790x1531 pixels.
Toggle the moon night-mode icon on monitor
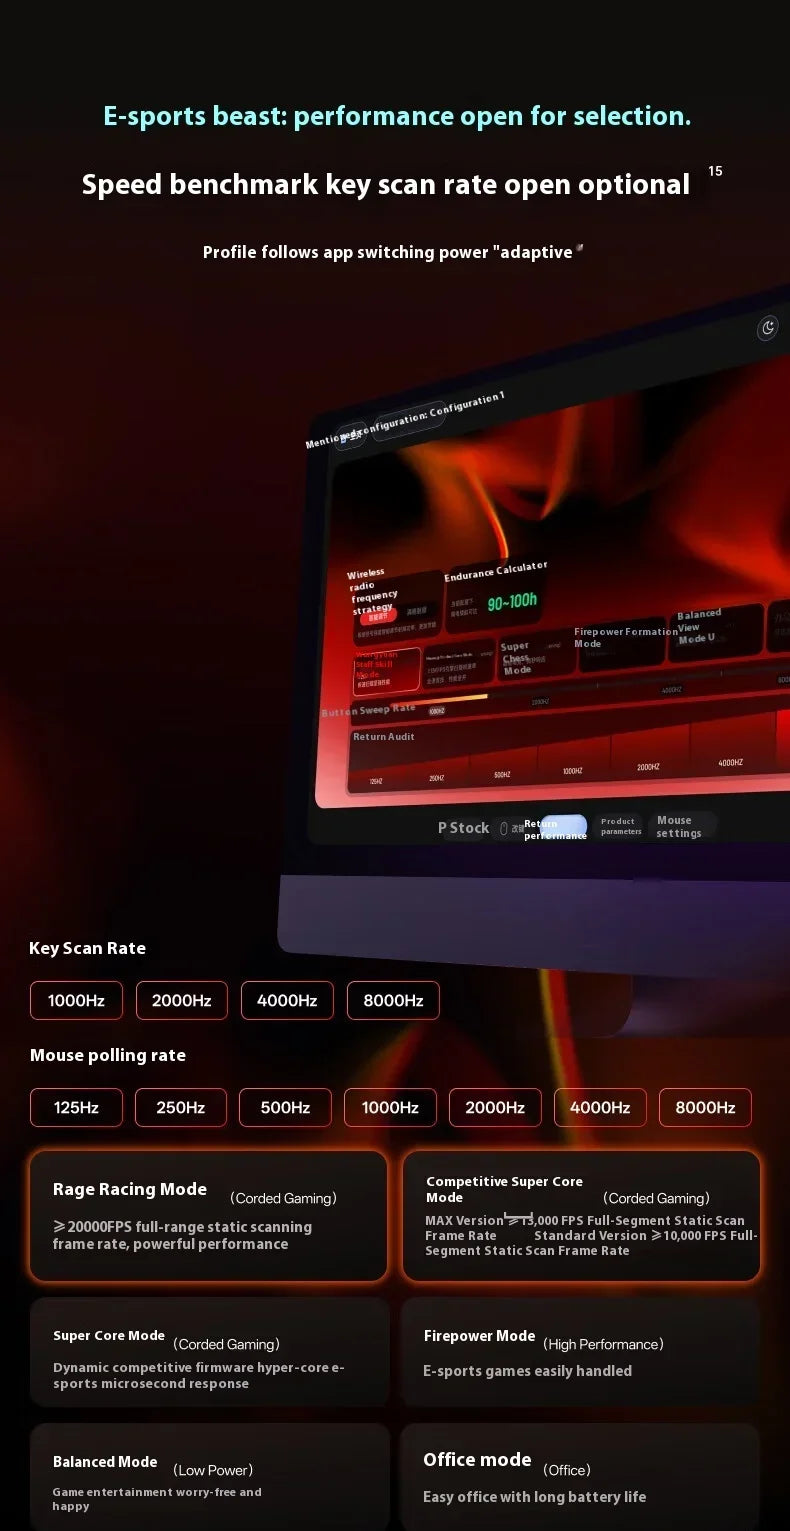pyautogui.click(x=768, y=328)
